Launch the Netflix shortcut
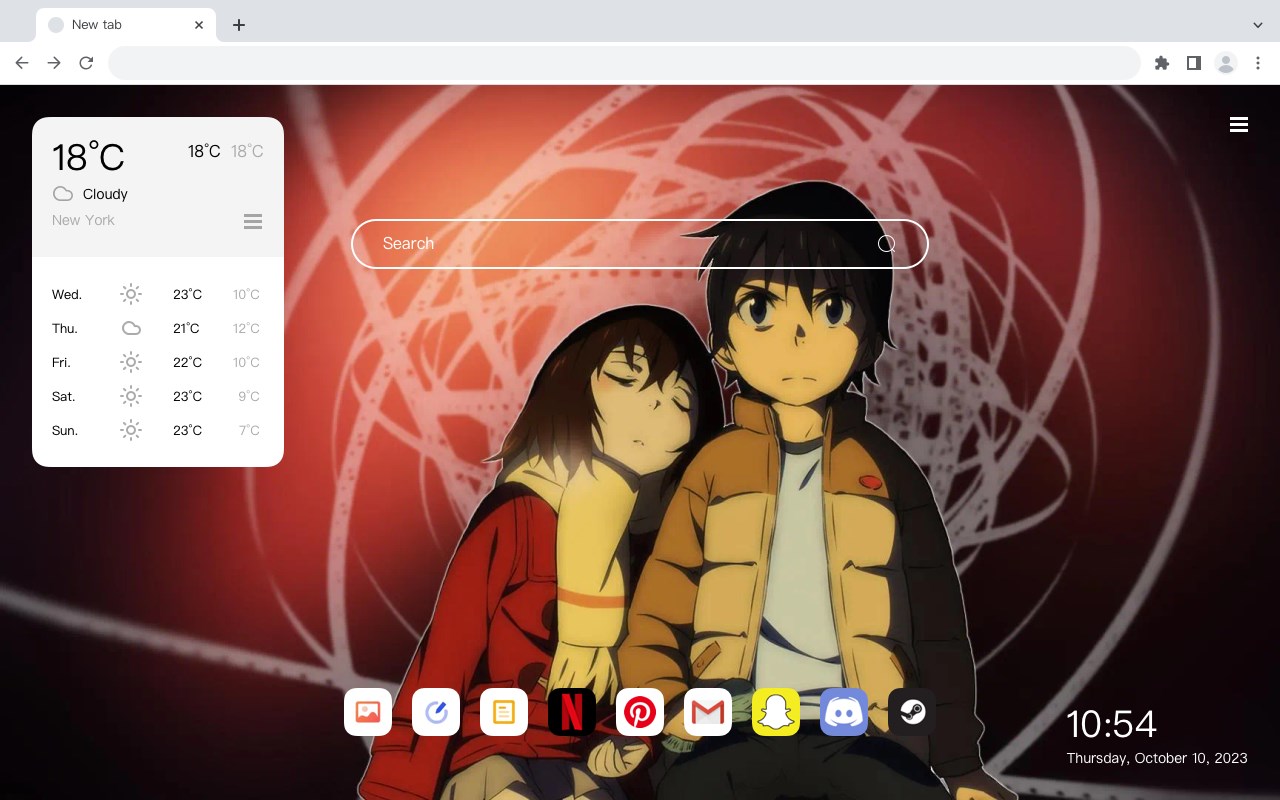 572,712
